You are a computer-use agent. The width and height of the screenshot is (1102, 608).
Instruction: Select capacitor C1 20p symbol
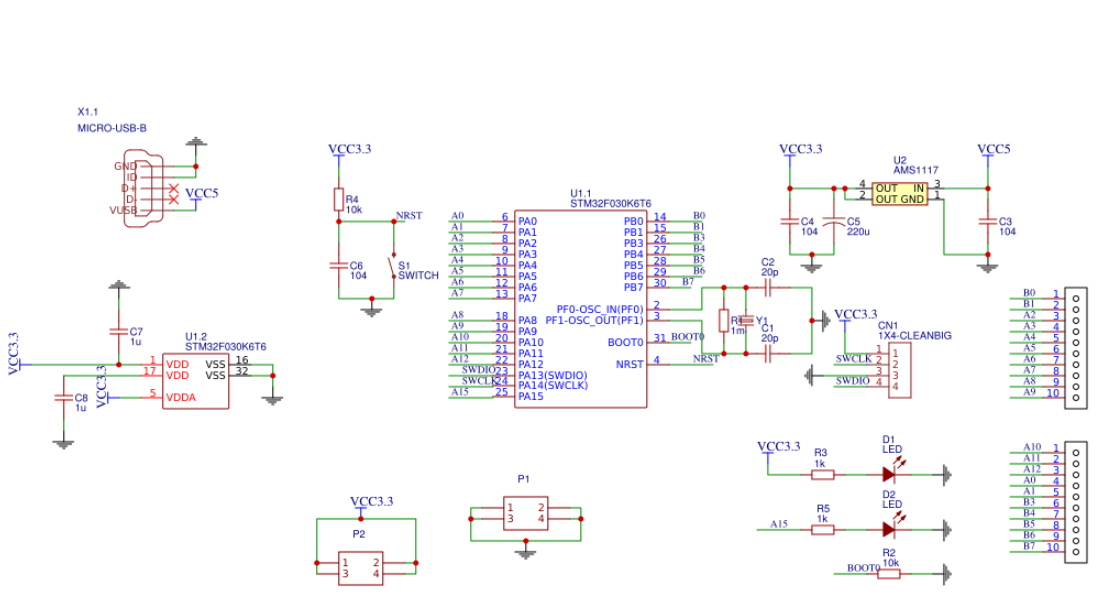(767, 354)
